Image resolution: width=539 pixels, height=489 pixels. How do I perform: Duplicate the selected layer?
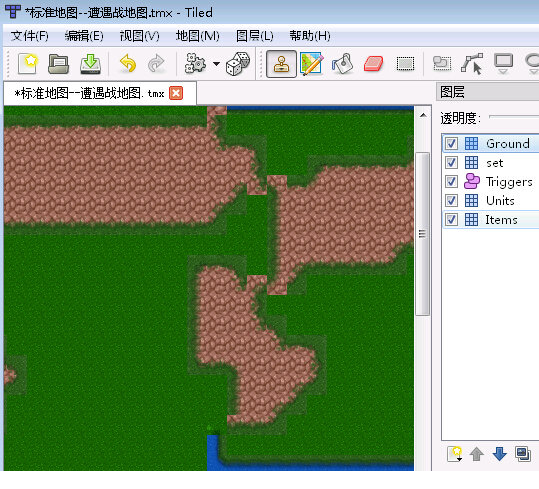(x=523, y=454)
